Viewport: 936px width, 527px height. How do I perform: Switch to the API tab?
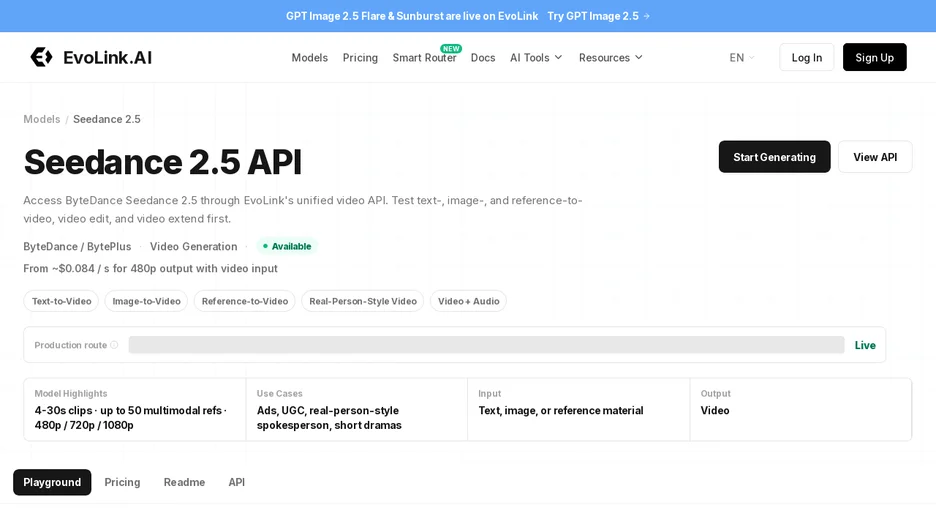coord(236,482)
